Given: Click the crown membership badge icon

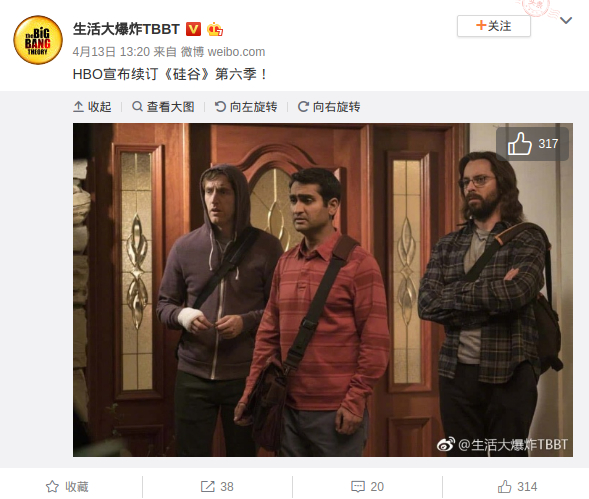Looking at the screenshot, I should click(x=215, y=29).
